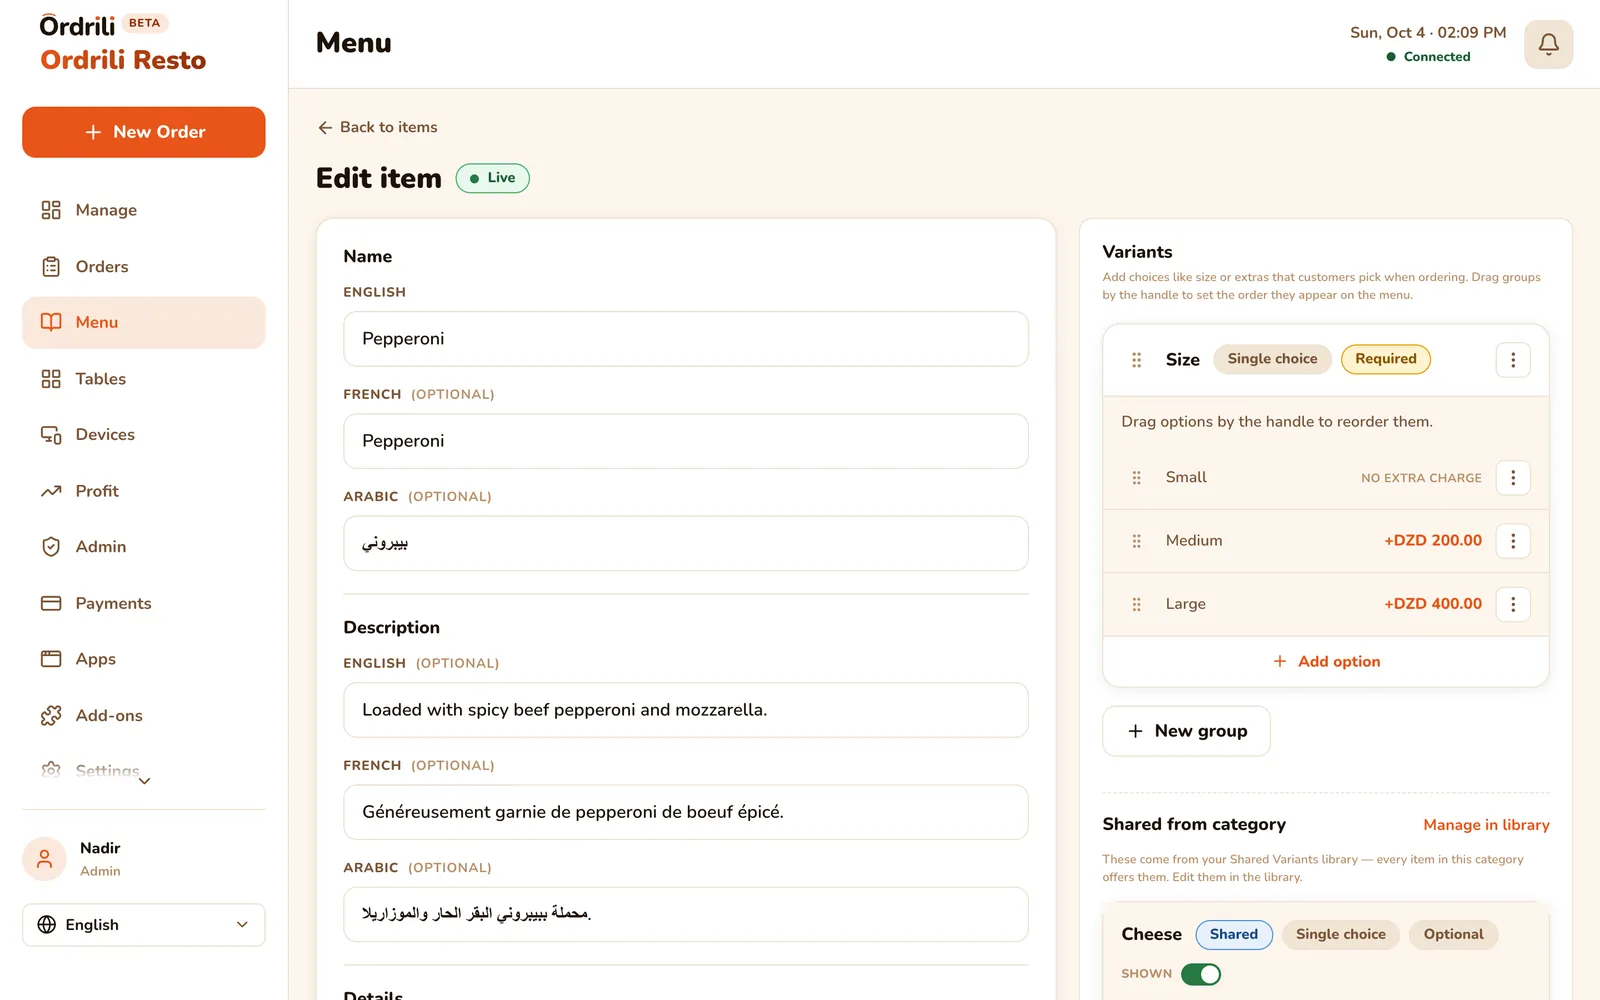
Task: Click the Arabic description field
Action: pyautogui.click(x=686, y=914)
